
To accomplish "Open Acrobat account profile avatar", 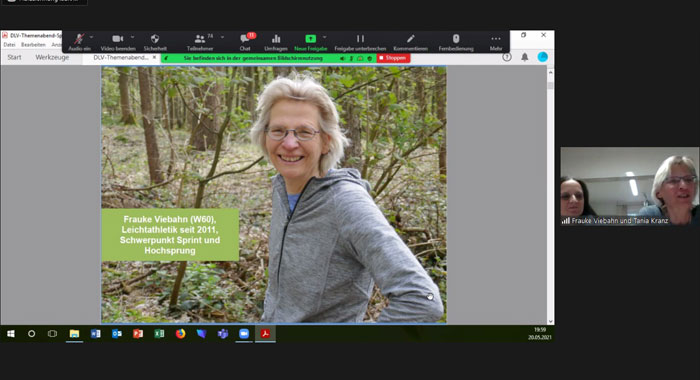I will coord(542,57).
